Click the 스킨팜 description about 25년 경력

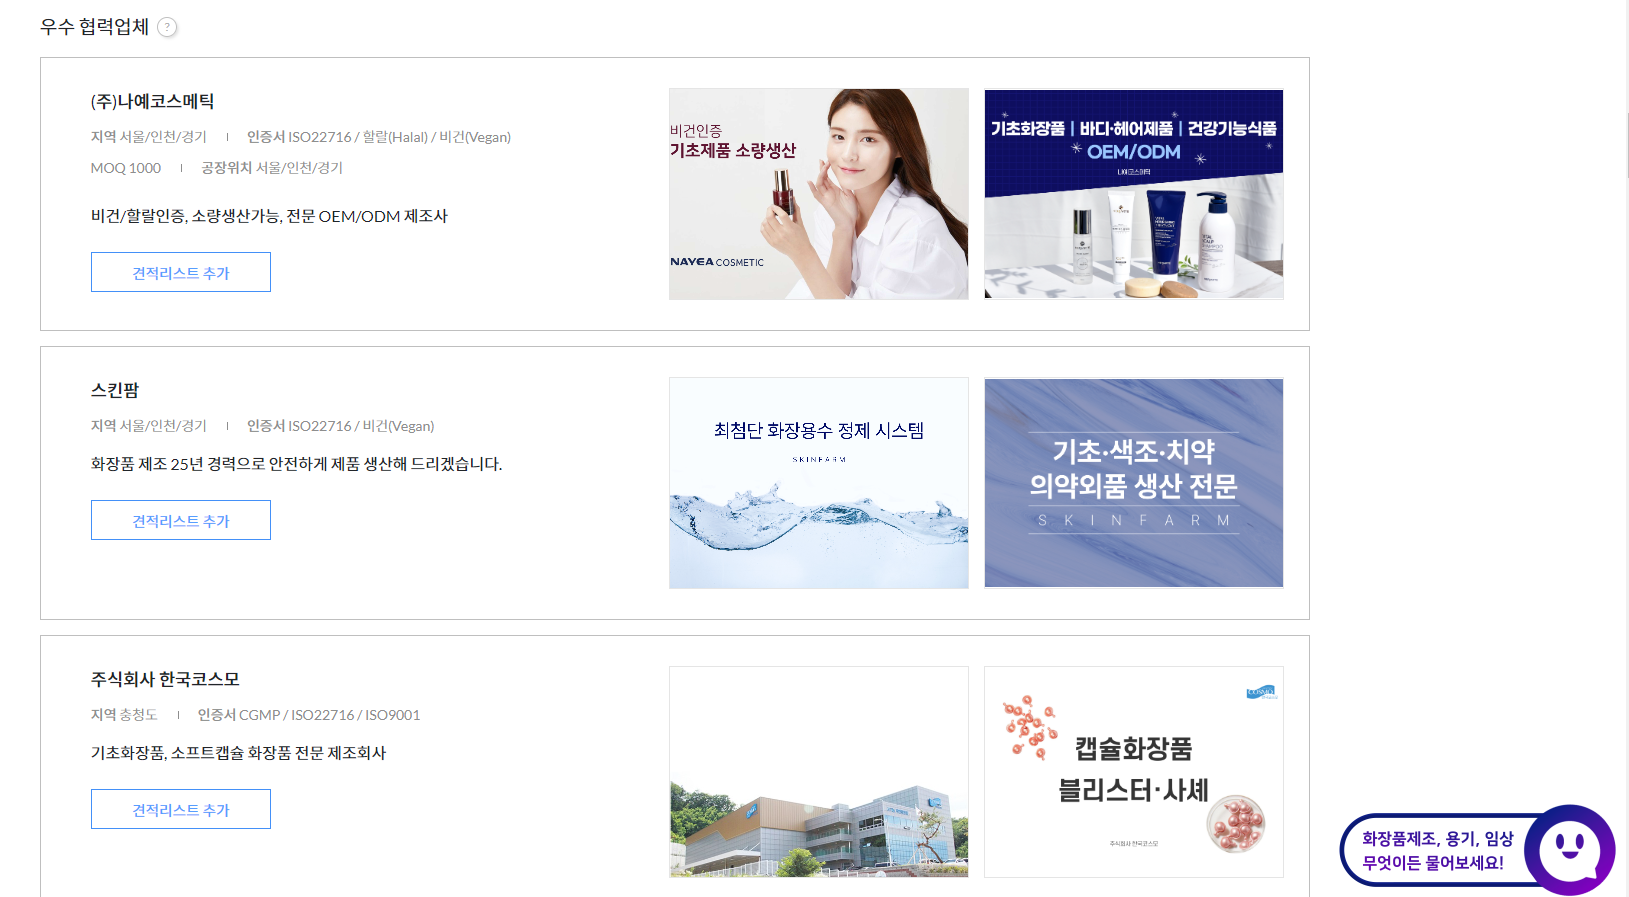click(x=296, y=464)
